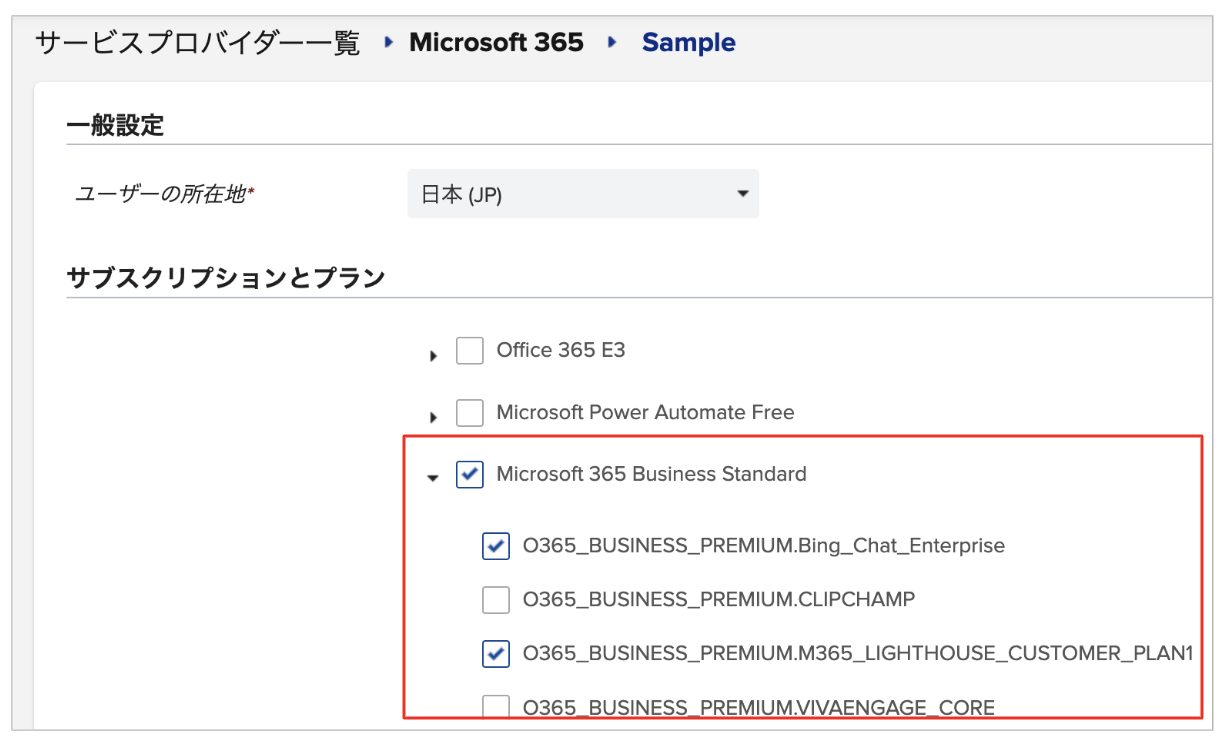Click the サブスクリプションとプラン section heading
This screenshot has height=746, width=1228.
pyautogui.click(x=226, y=278)
